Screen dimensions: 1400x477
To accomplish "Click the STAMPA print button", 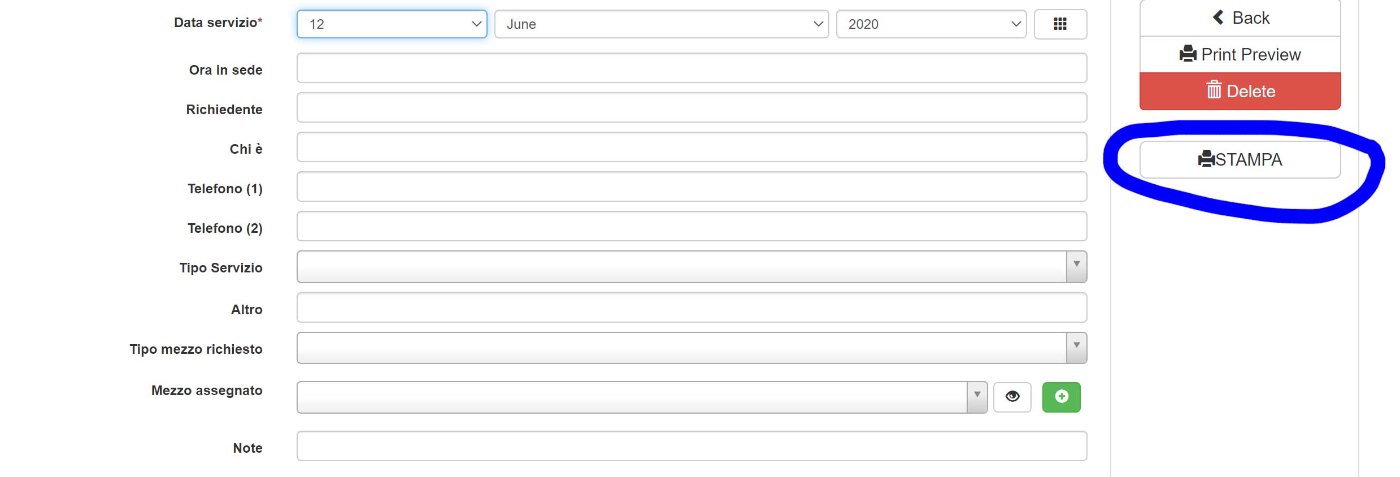I will pos(1240,159).
